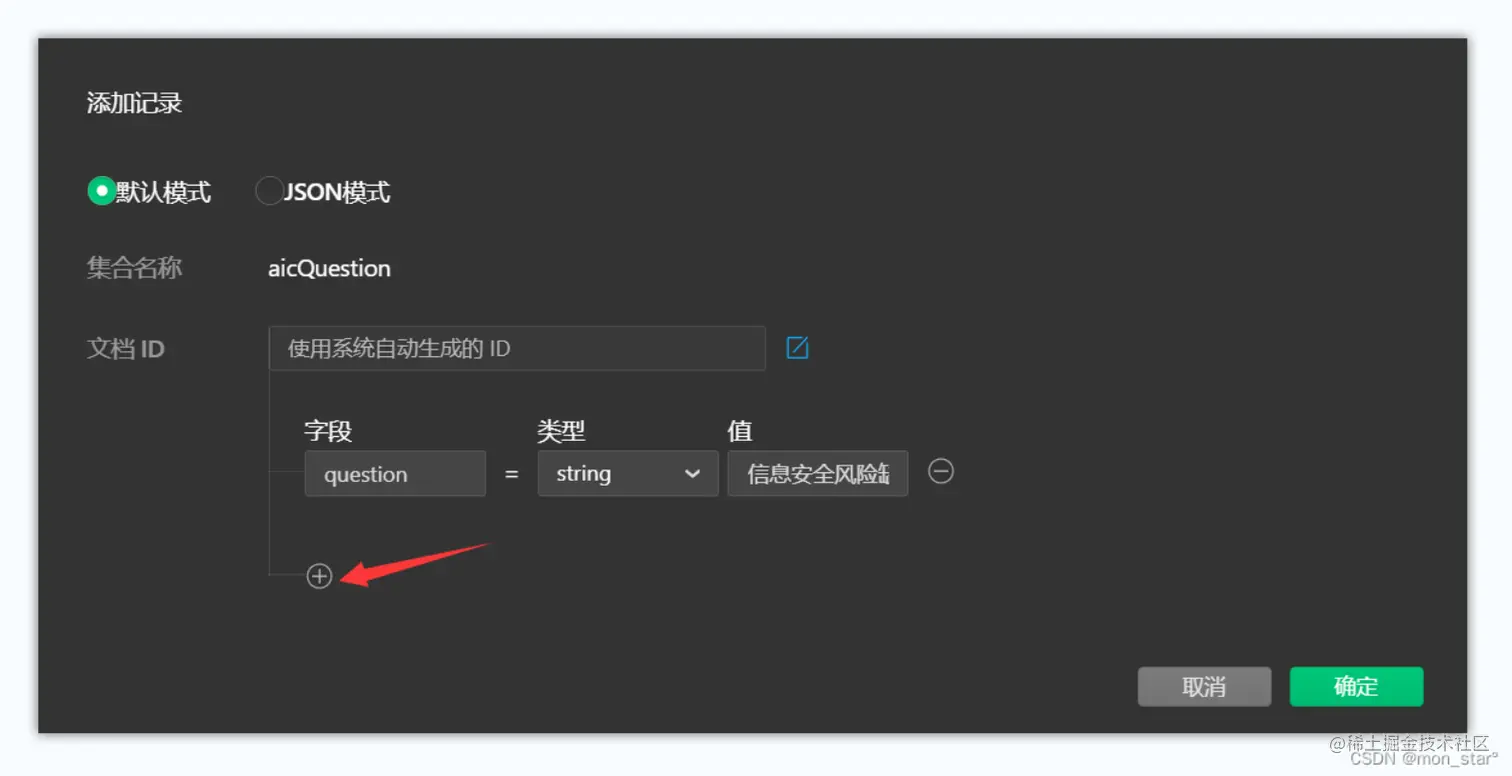The image size is (1512, 776).
Task: Click the 值 column header
Action: 740,431
